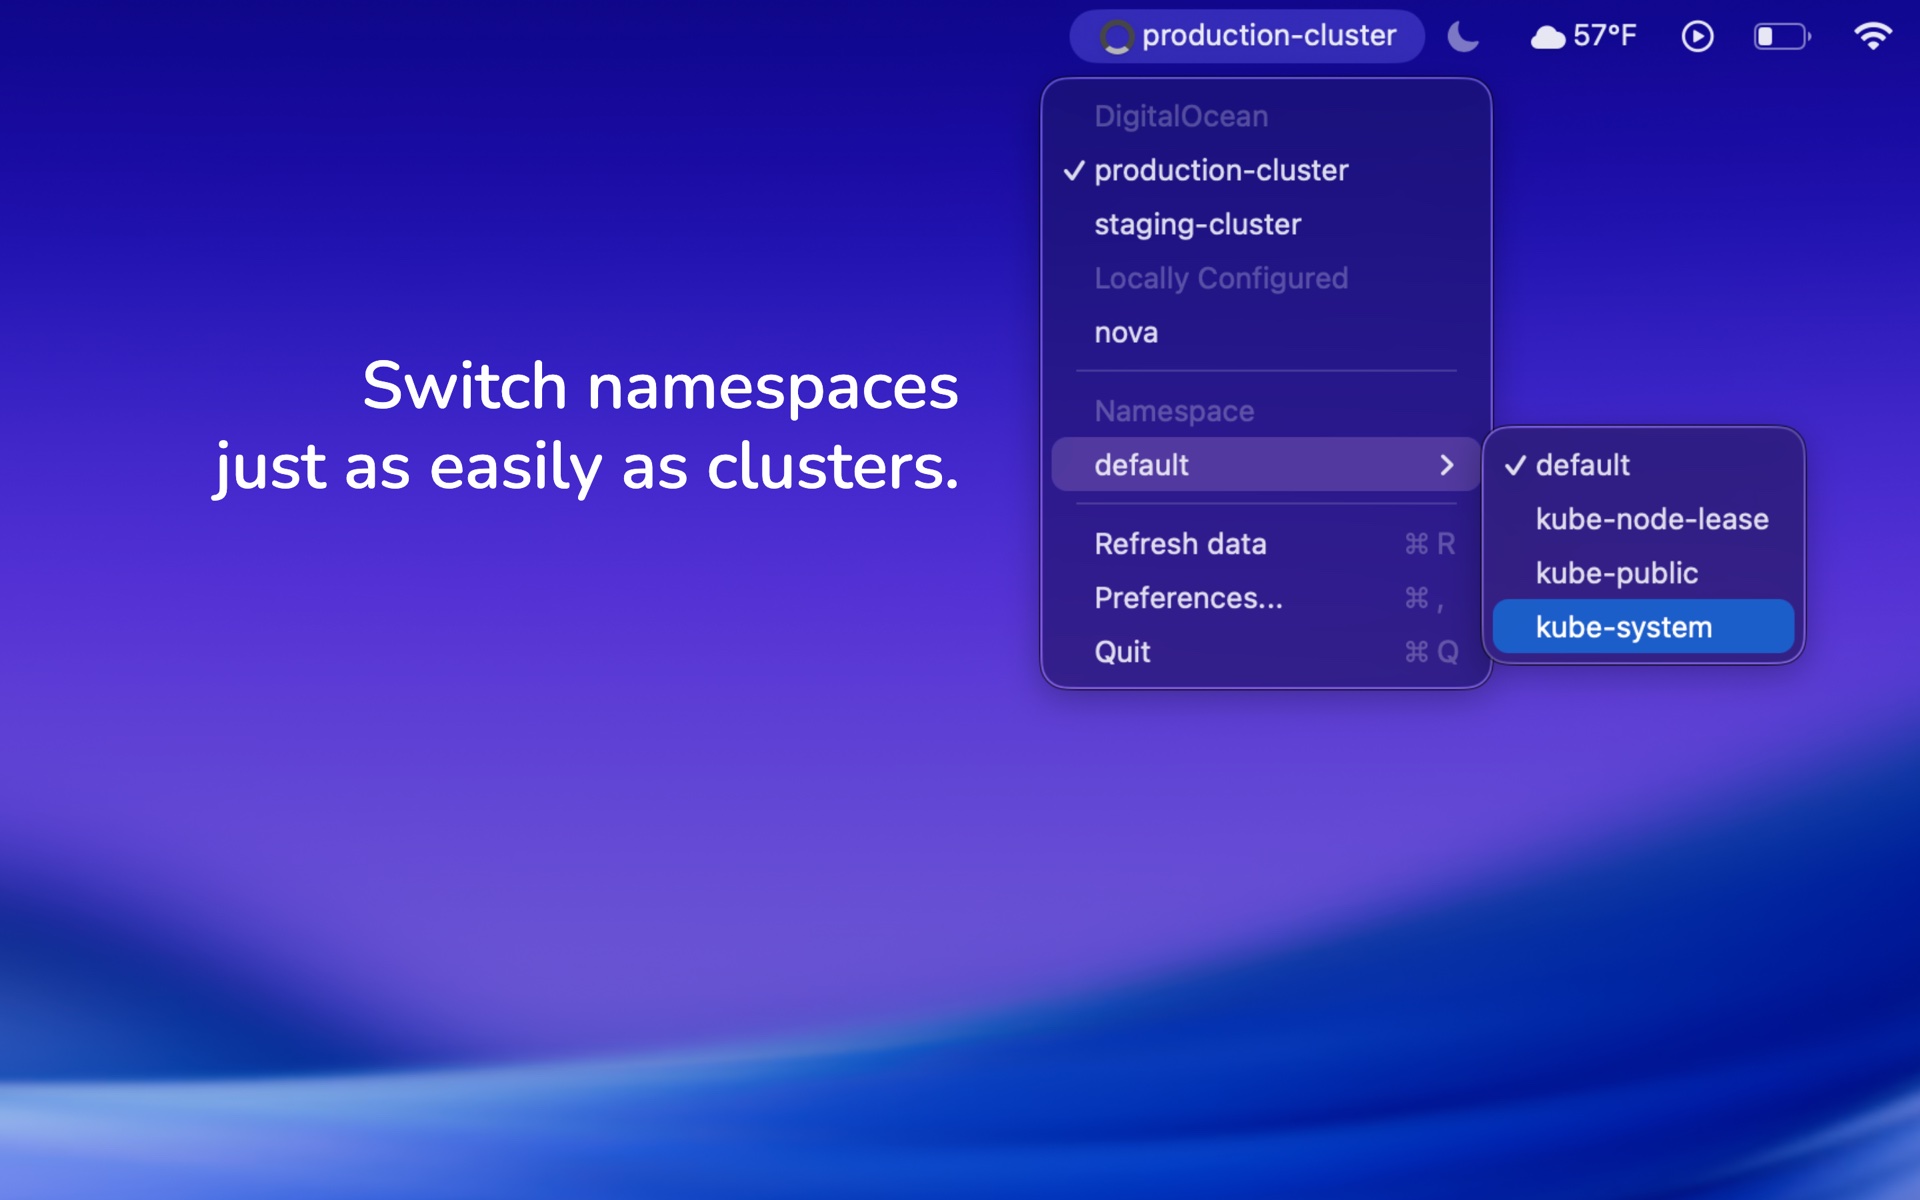1920x1200 pixels.
Task: Click the Namespace section label
Action: [1174, 411]
